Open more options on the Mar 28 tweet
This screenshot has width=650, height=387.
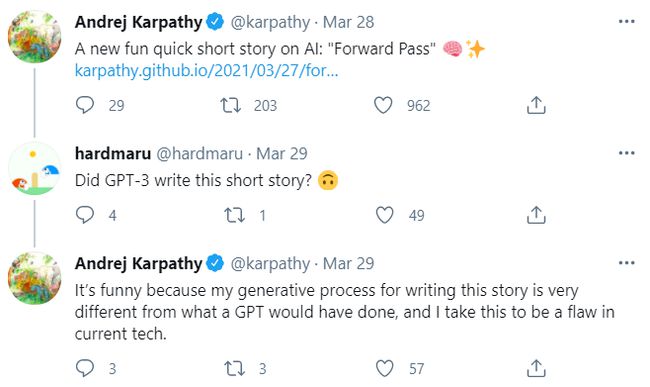626,22
